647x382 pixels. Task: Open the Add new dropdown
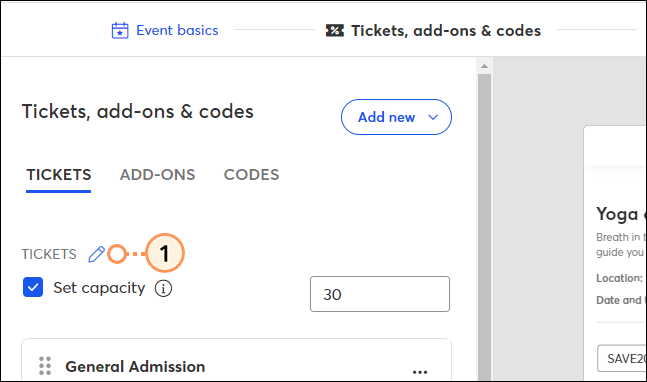tap(396, 117)
